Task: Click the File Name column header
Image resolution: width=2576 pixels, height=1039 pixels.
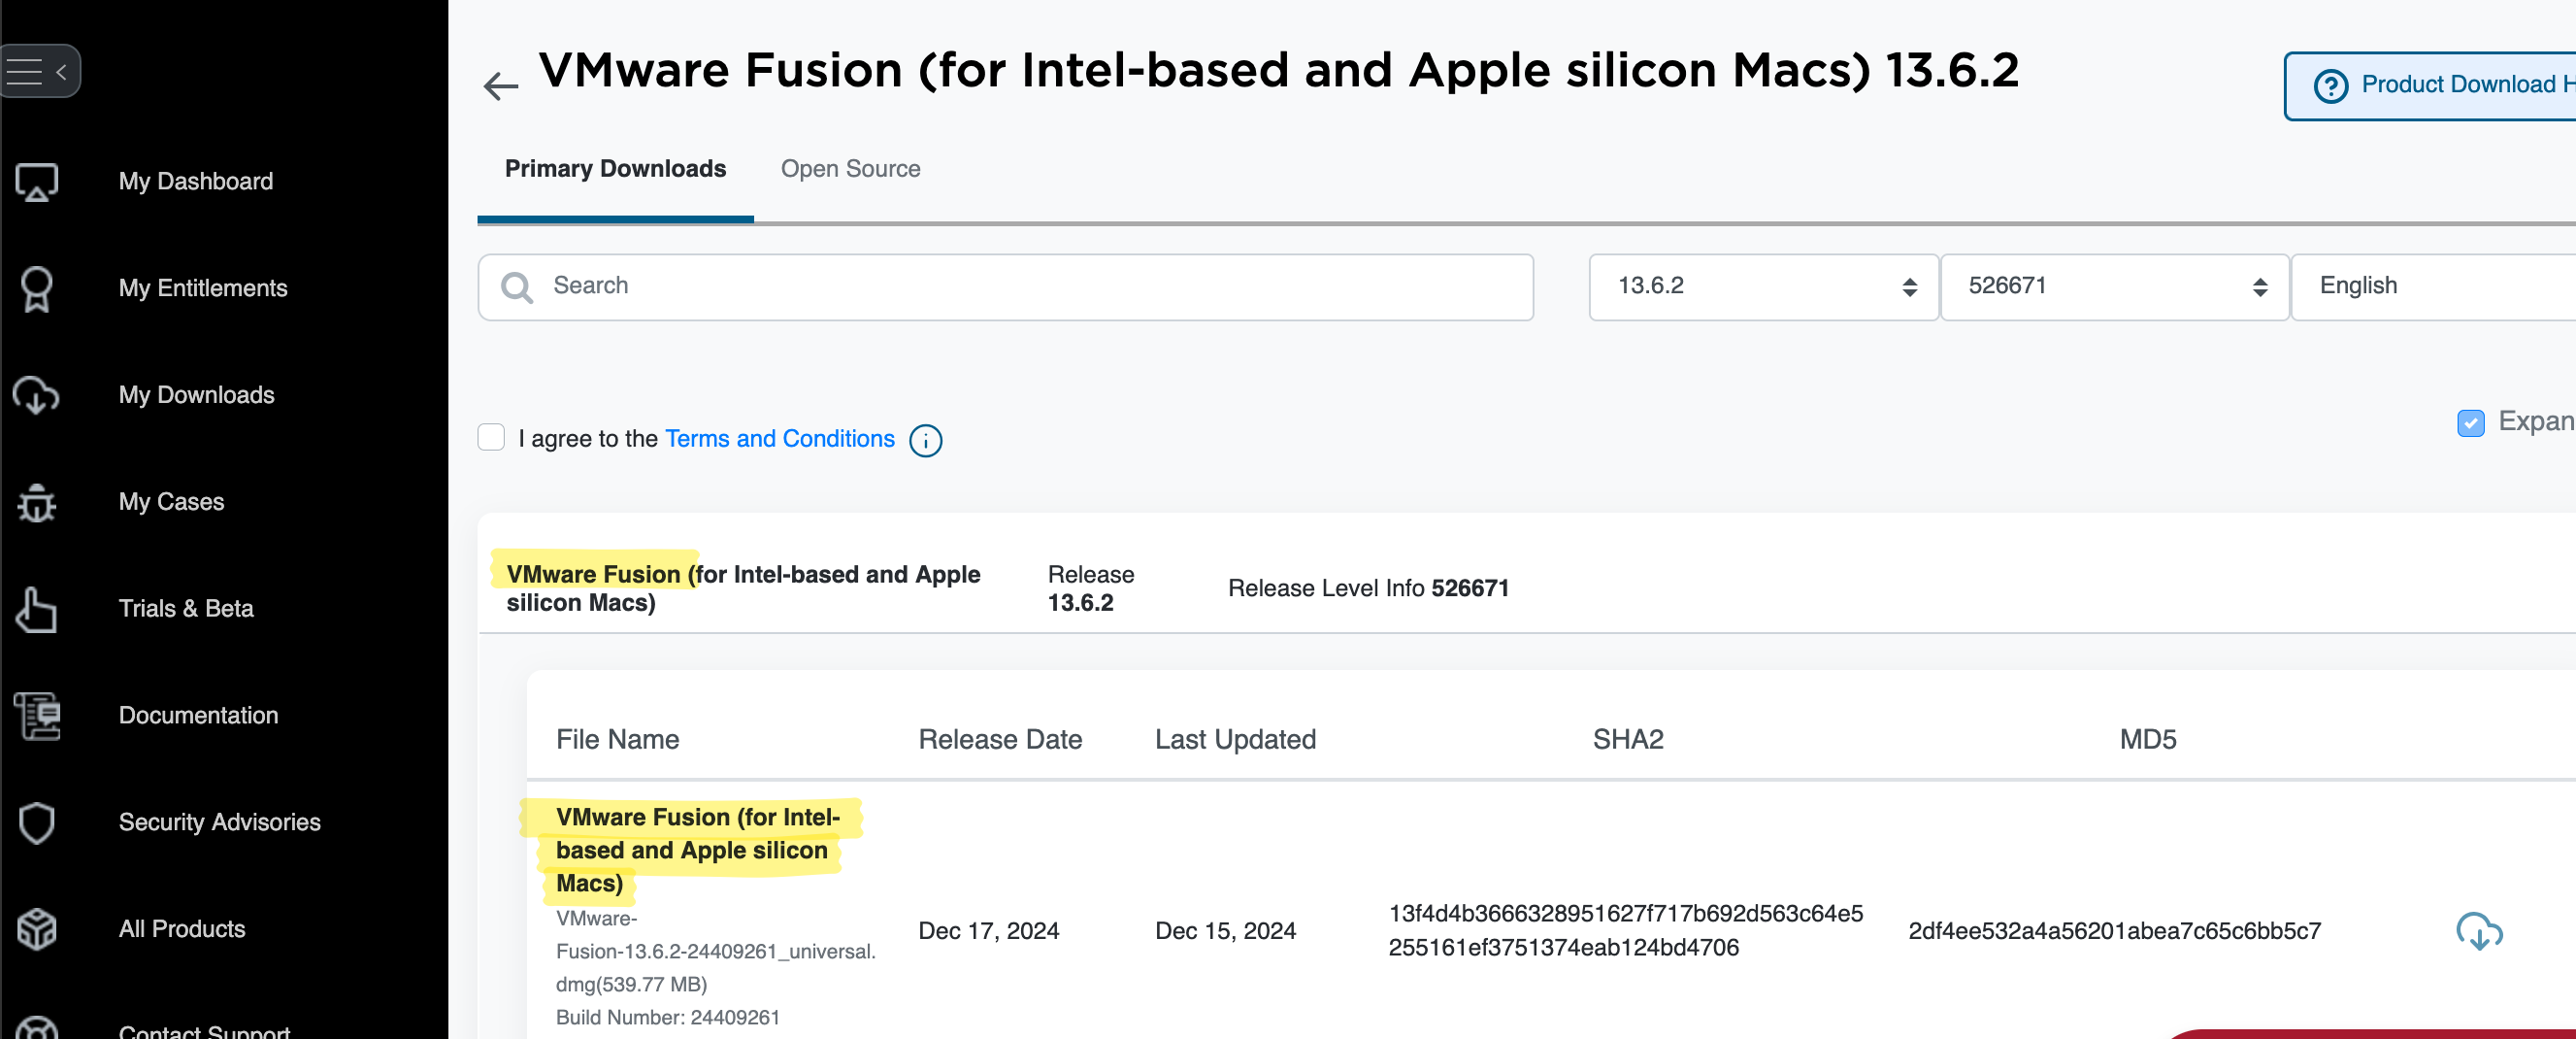Action: (617, 740)
